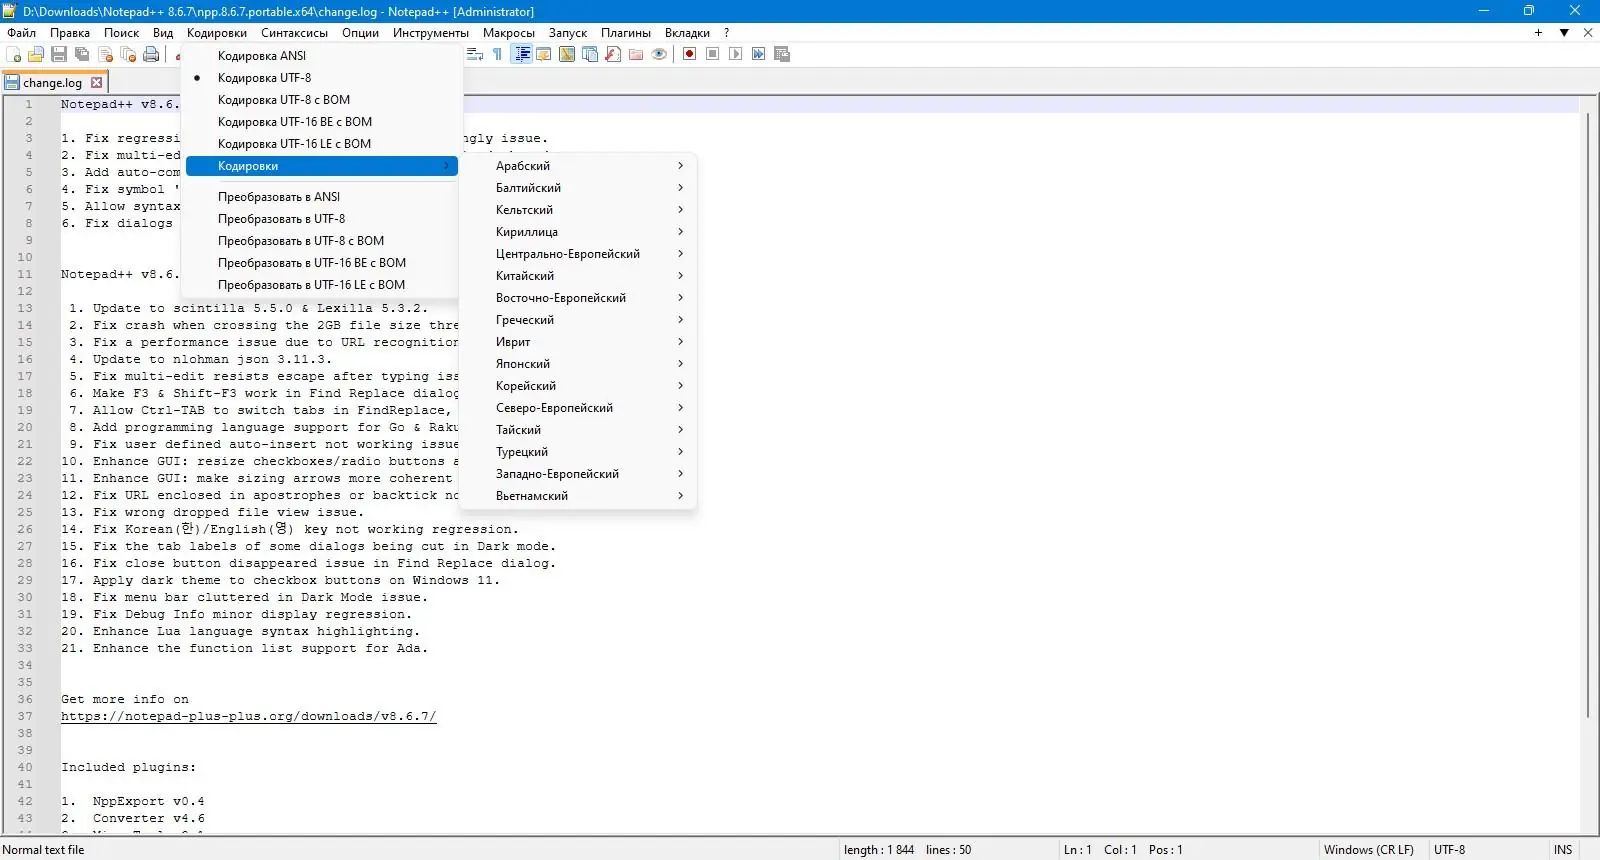Viewport: 1600px width, 860px height.
Task: Toggle Show All Characters pilcrow icon
Action: [x=498, y=54]
